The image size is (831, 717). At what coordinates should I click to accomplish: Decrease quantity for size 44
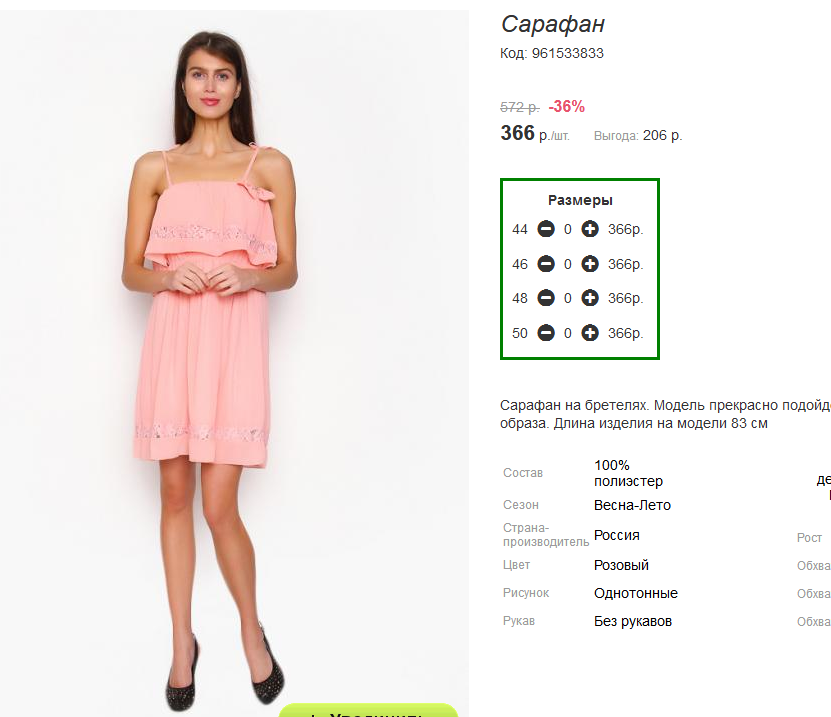[x=546, y=229]
